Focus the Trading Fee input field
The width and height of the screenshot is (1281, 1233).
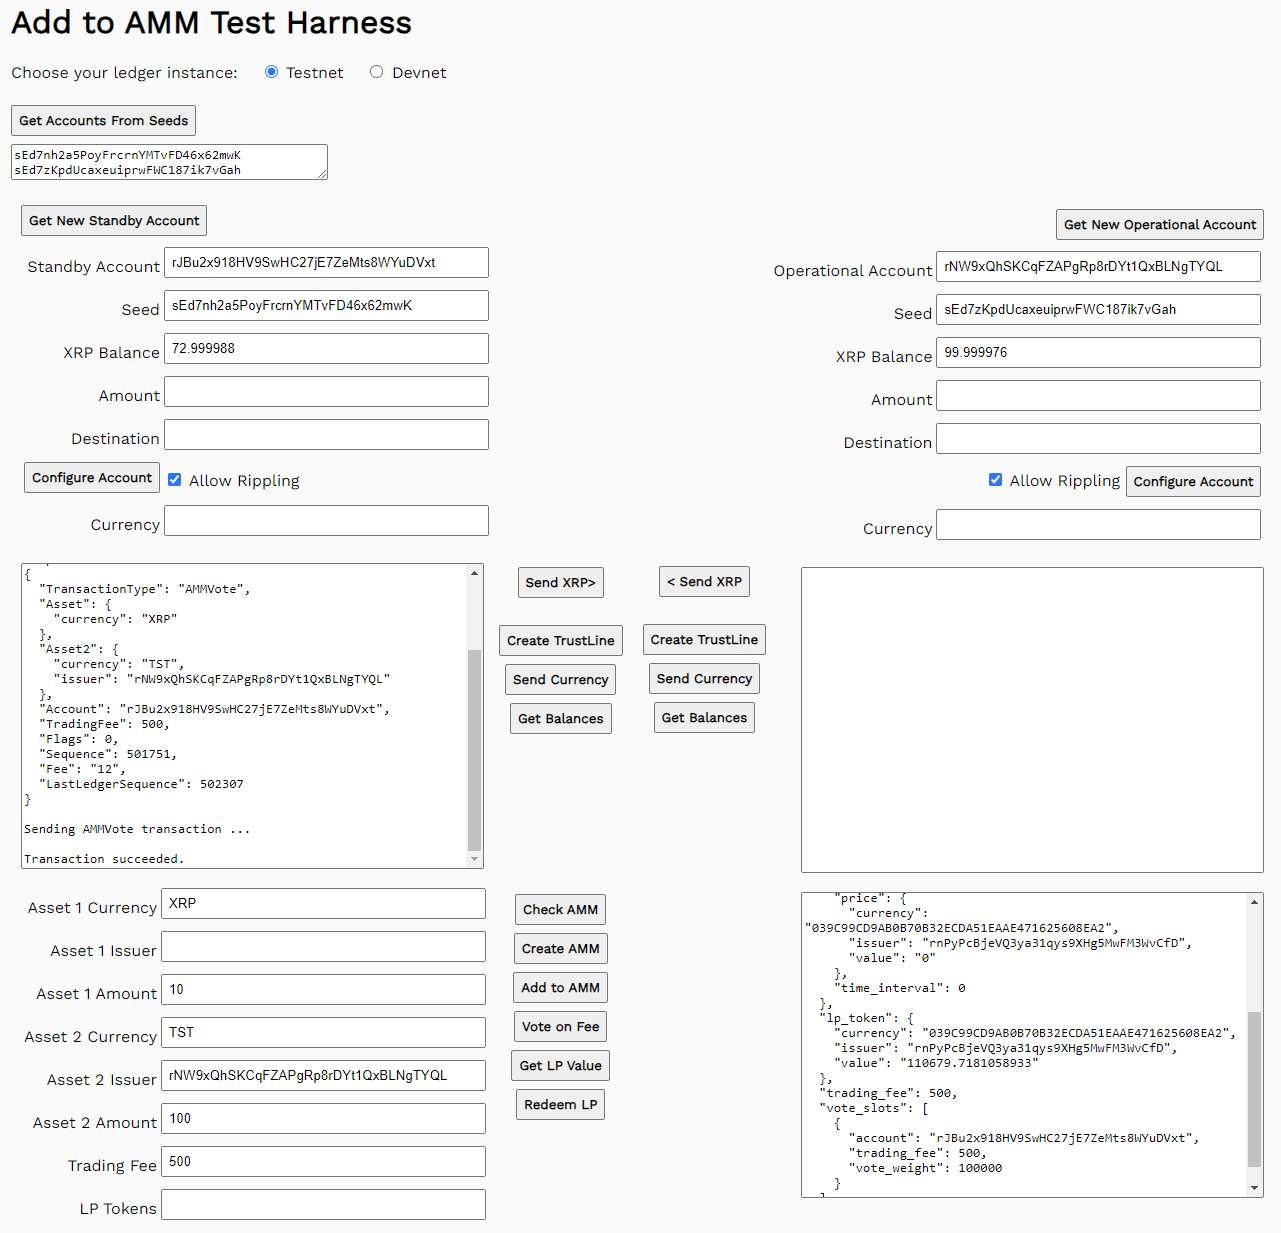coord(323,1162)
